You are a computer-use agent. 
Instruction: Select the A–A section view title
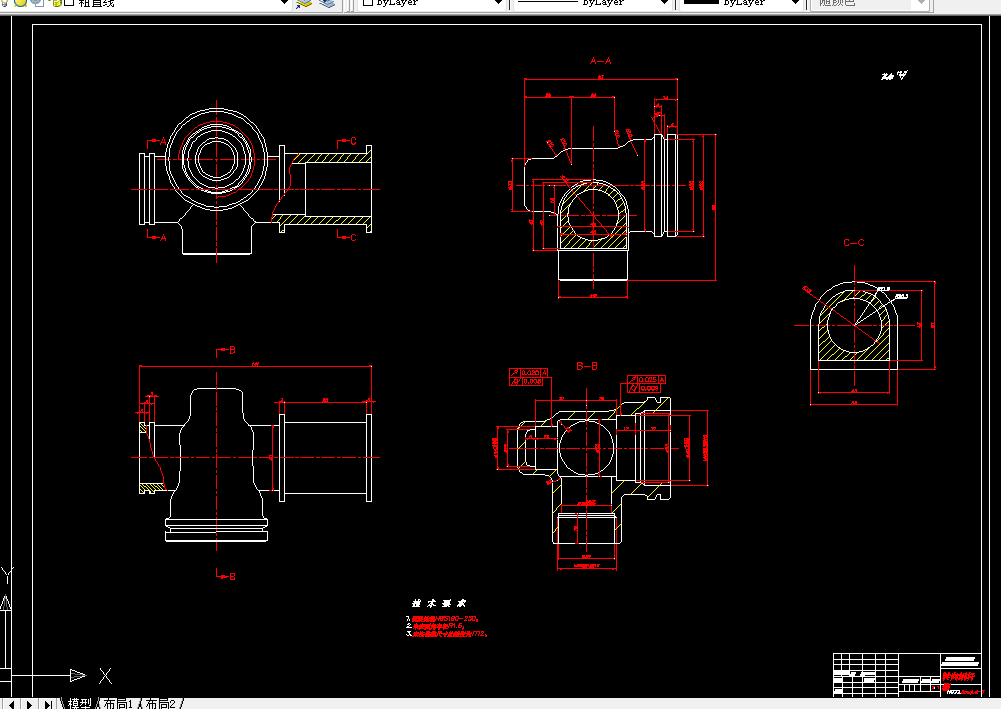(600, 61)
